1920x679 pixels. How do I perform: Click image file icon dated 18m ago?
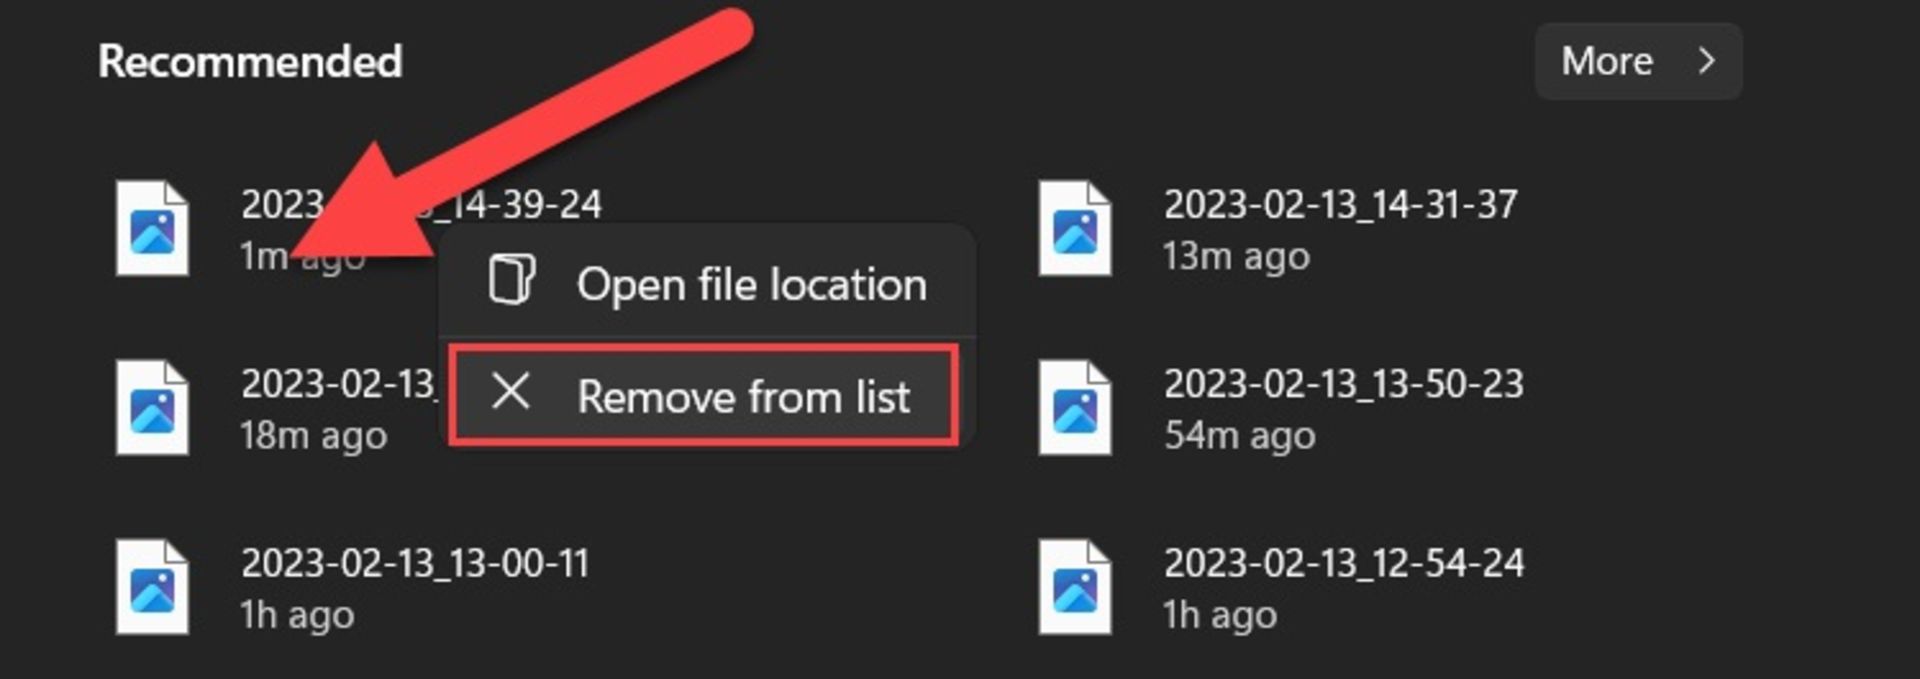152,408
